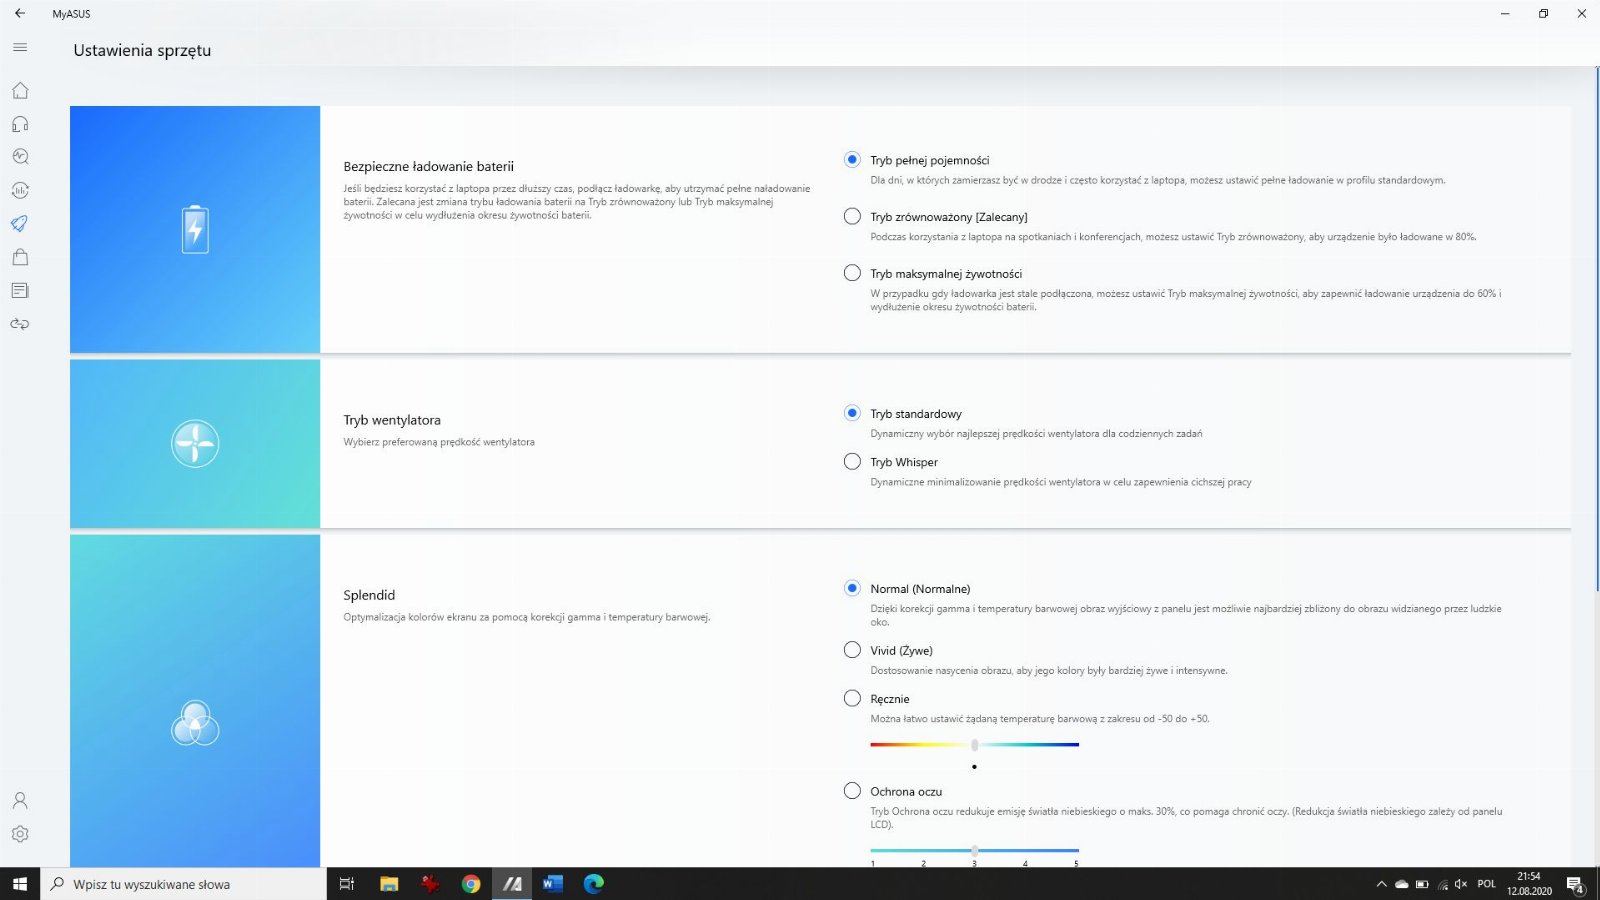Choose Vivid (Żywe) Splendid mode

(x=852, y=650)
